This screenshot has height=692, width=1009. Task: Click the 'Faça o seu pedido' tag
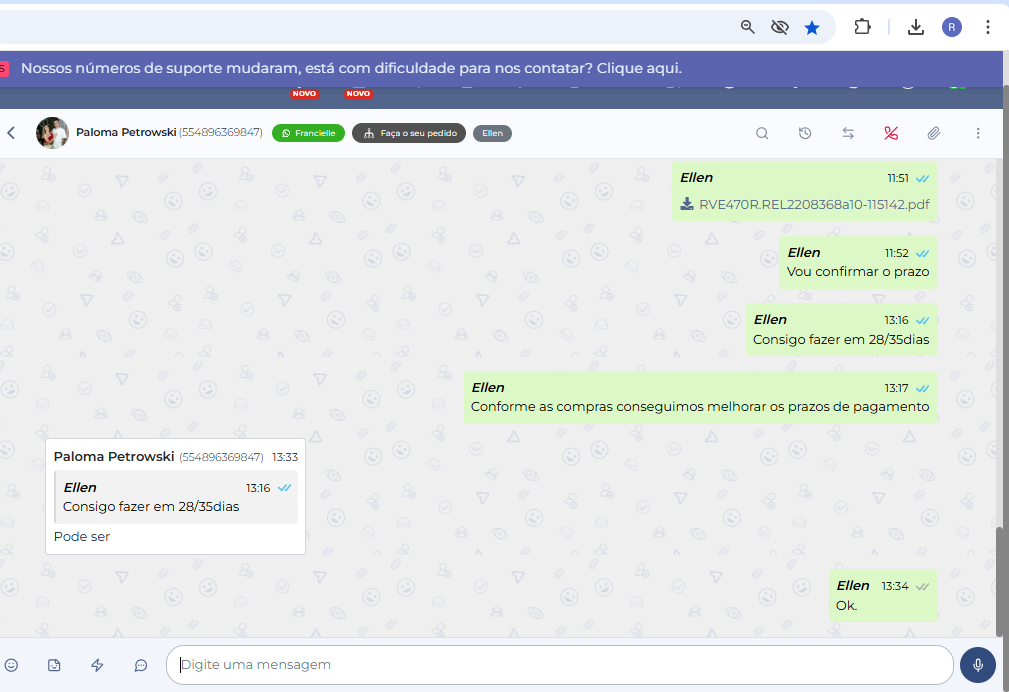coord(409,133)
